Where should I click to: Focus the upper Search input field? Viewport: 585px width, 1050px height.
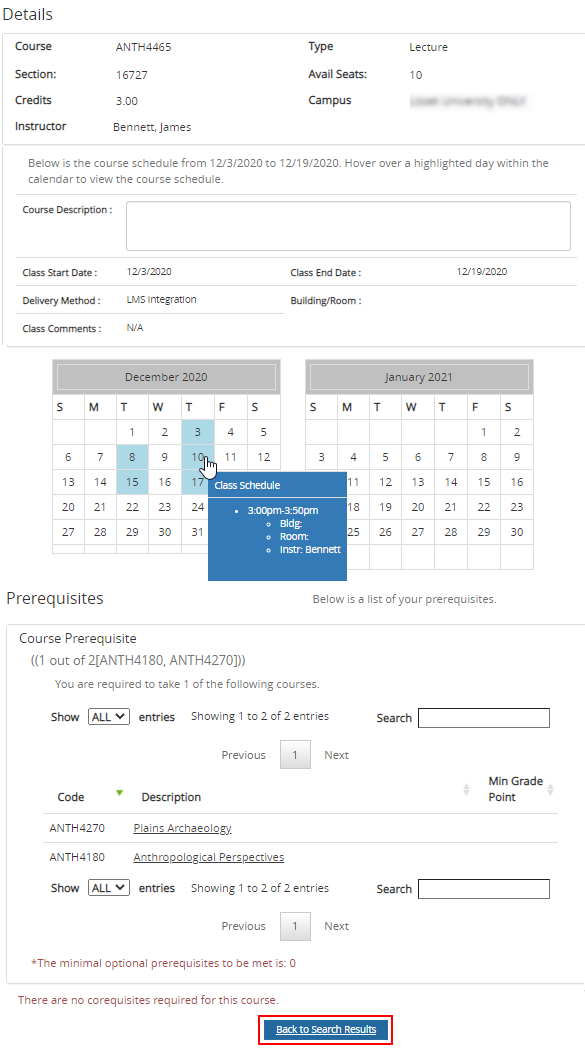(484, 718)
